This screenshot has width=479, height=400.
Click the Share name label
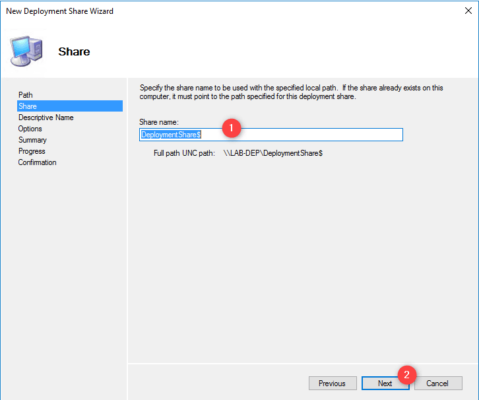[159, 122]
